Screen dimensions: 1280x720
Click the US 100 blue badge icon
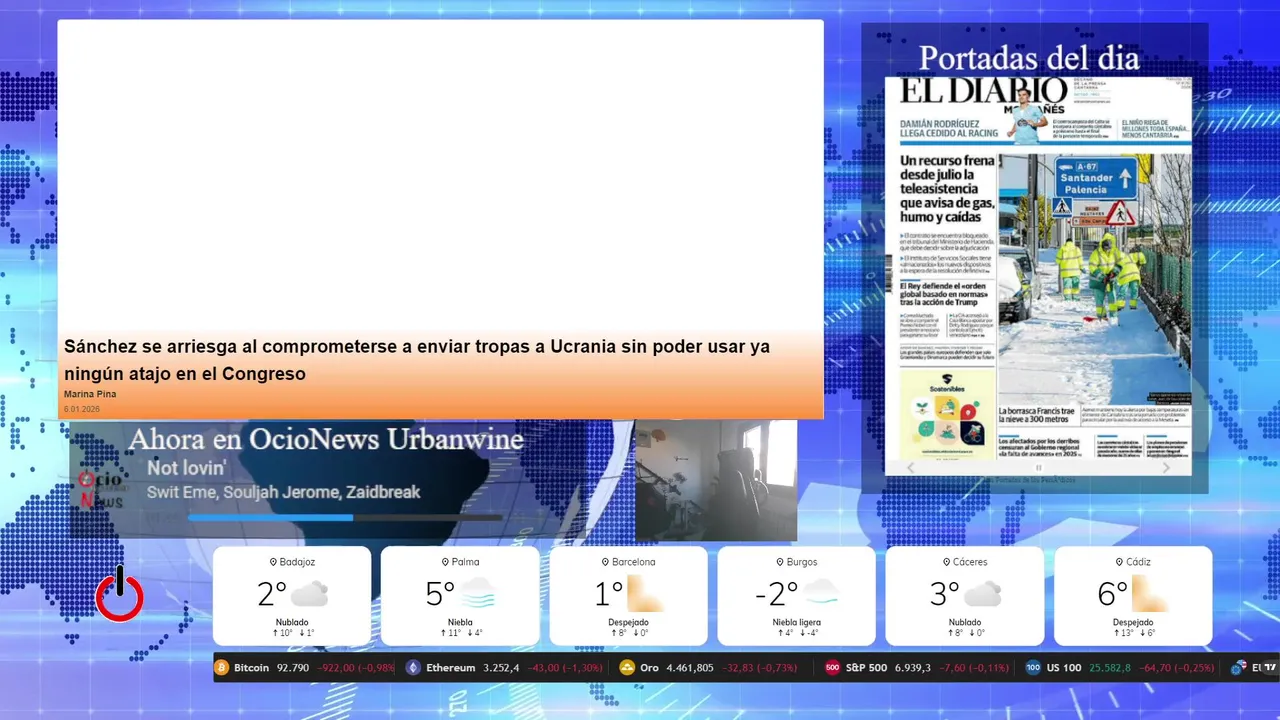(1033, 667)
